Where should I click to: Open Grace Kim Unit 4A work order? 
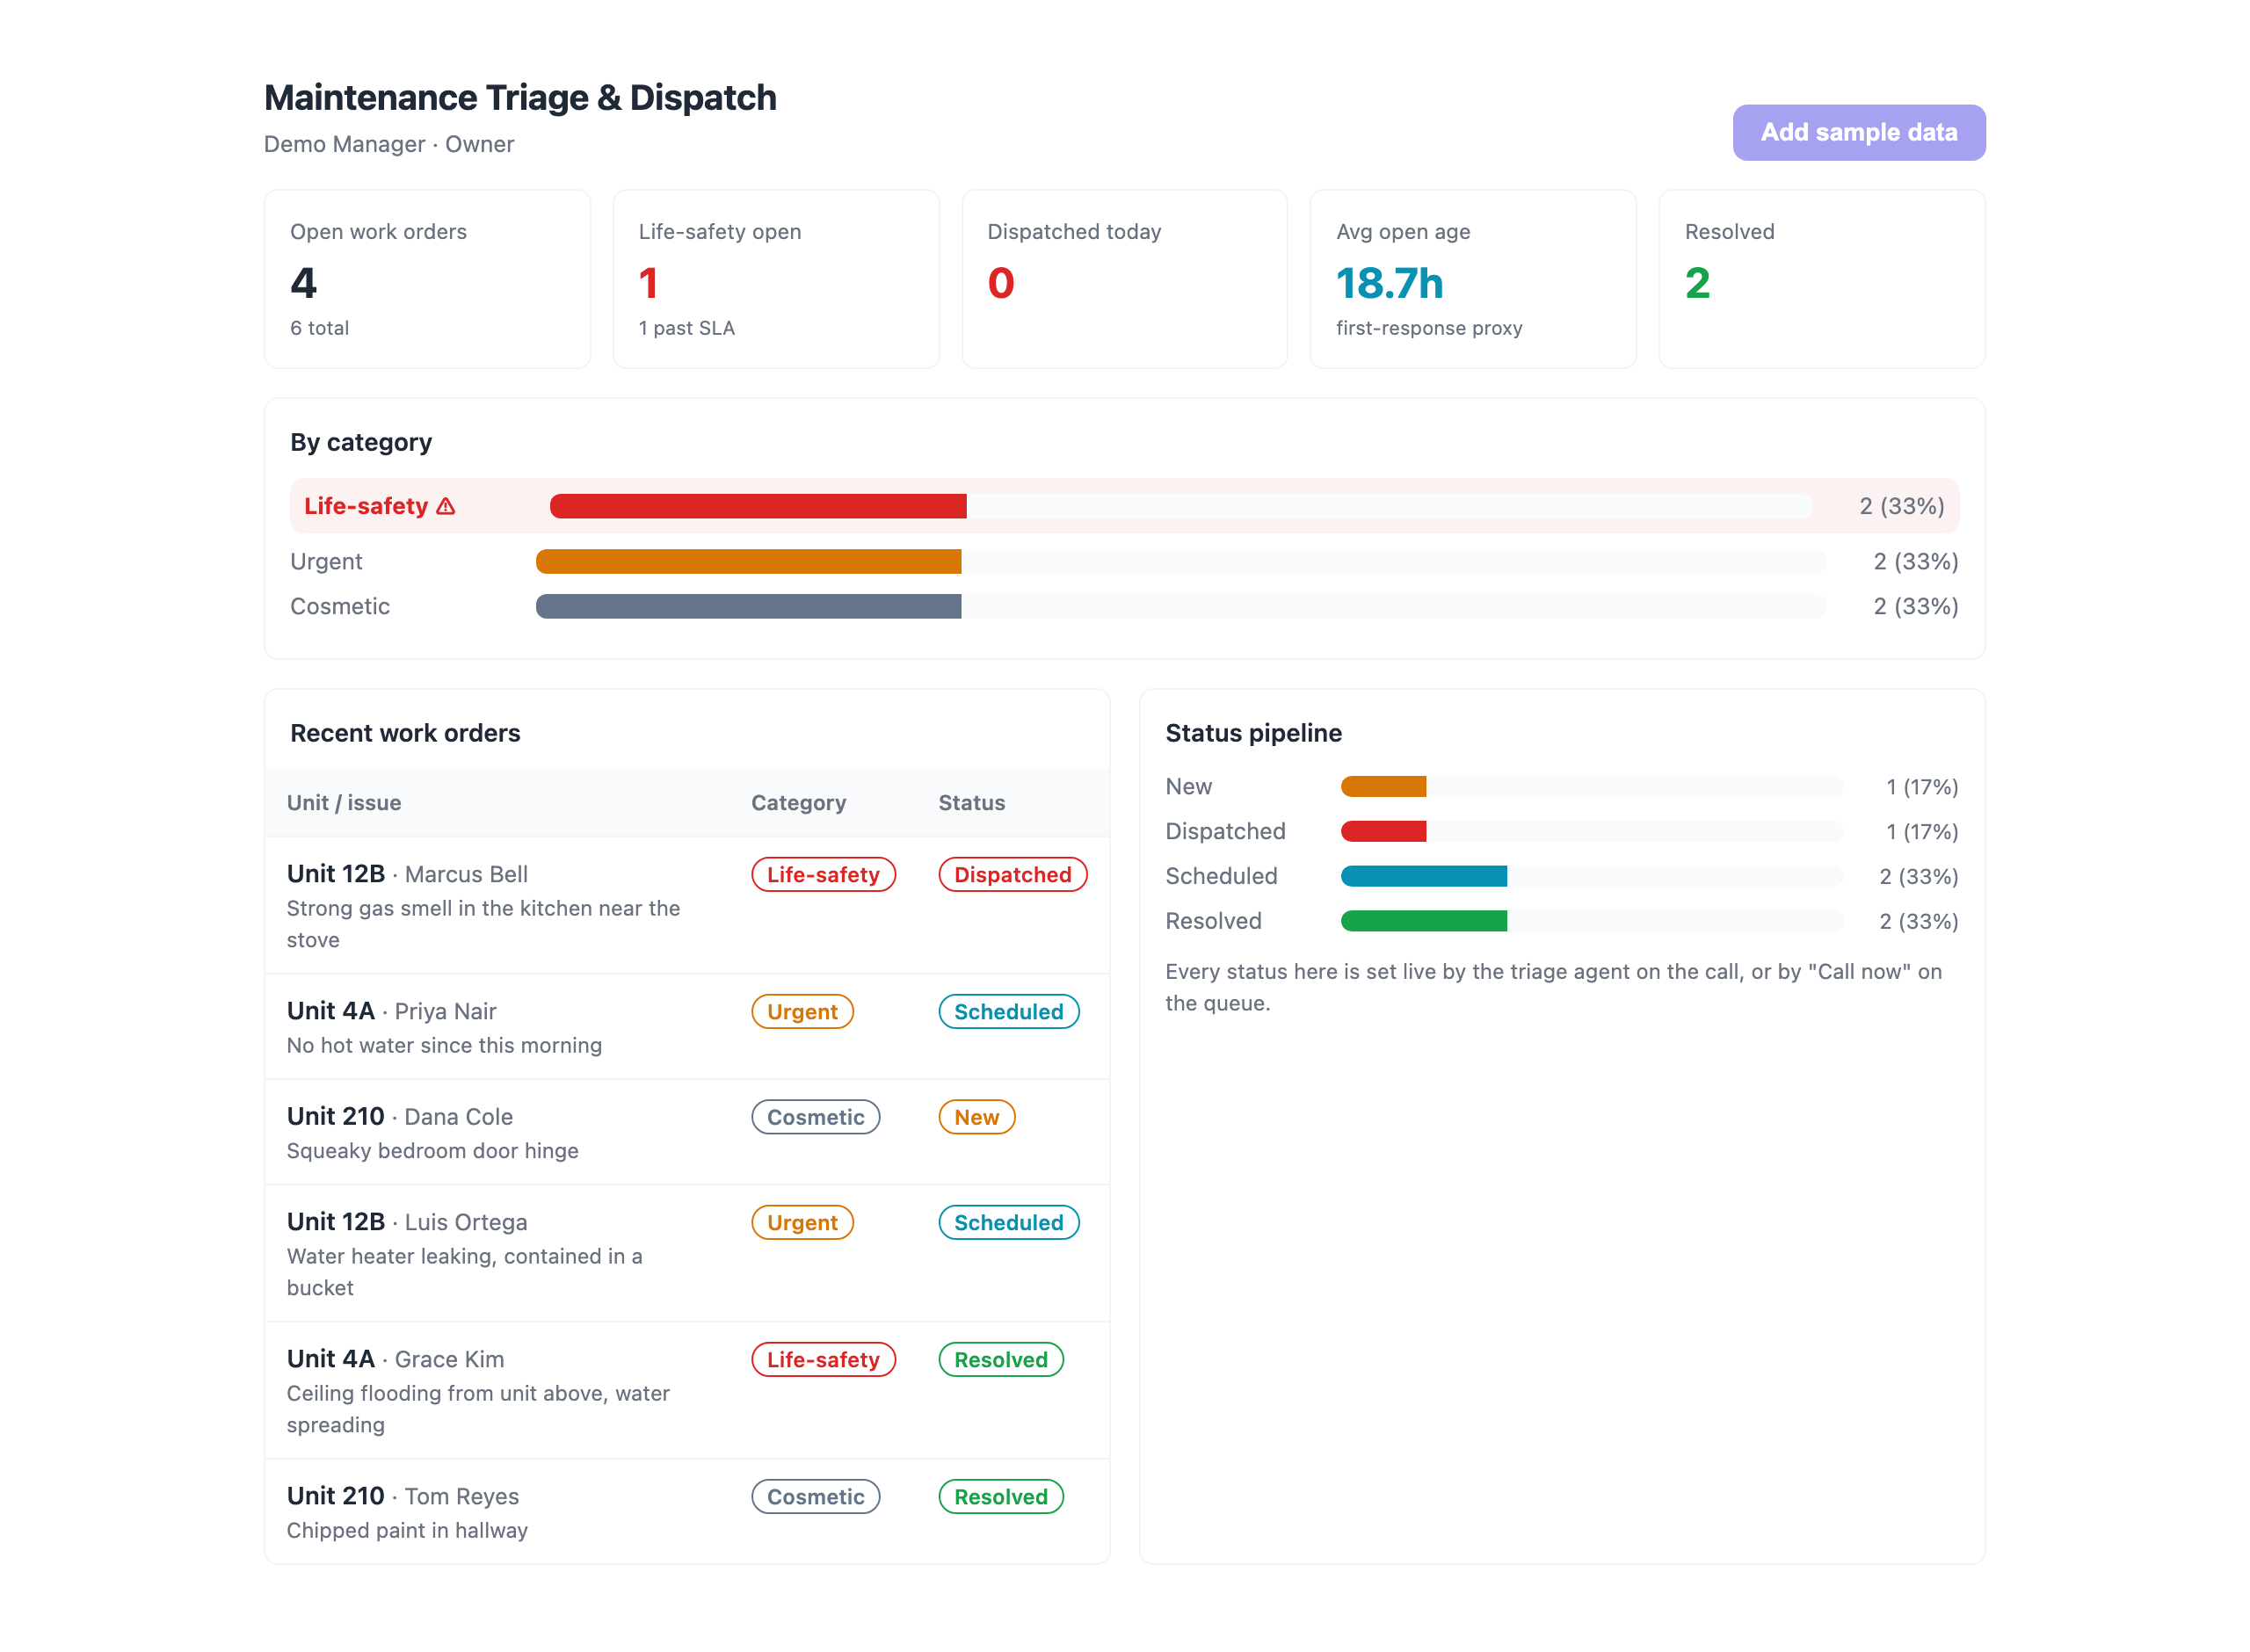coord(687,1390)
